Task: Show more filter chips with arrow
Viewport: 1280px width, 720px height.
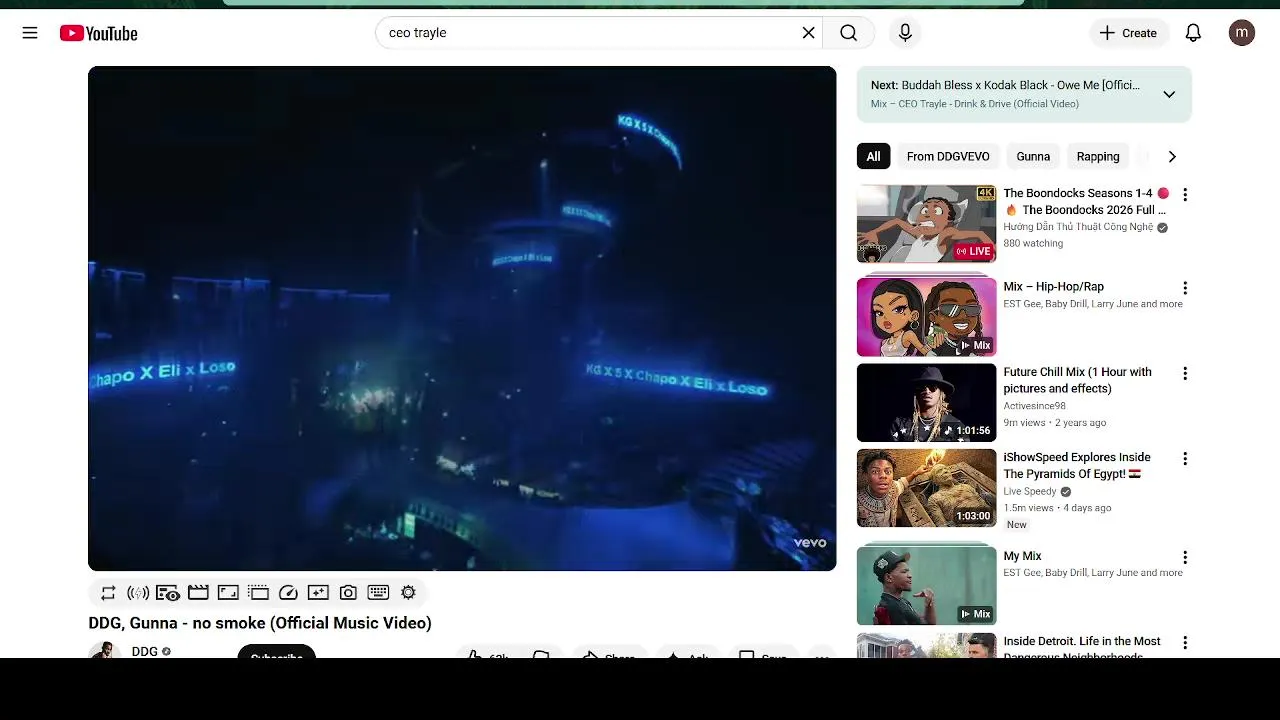Action: pyautogui.click(x=1172, y=156)
